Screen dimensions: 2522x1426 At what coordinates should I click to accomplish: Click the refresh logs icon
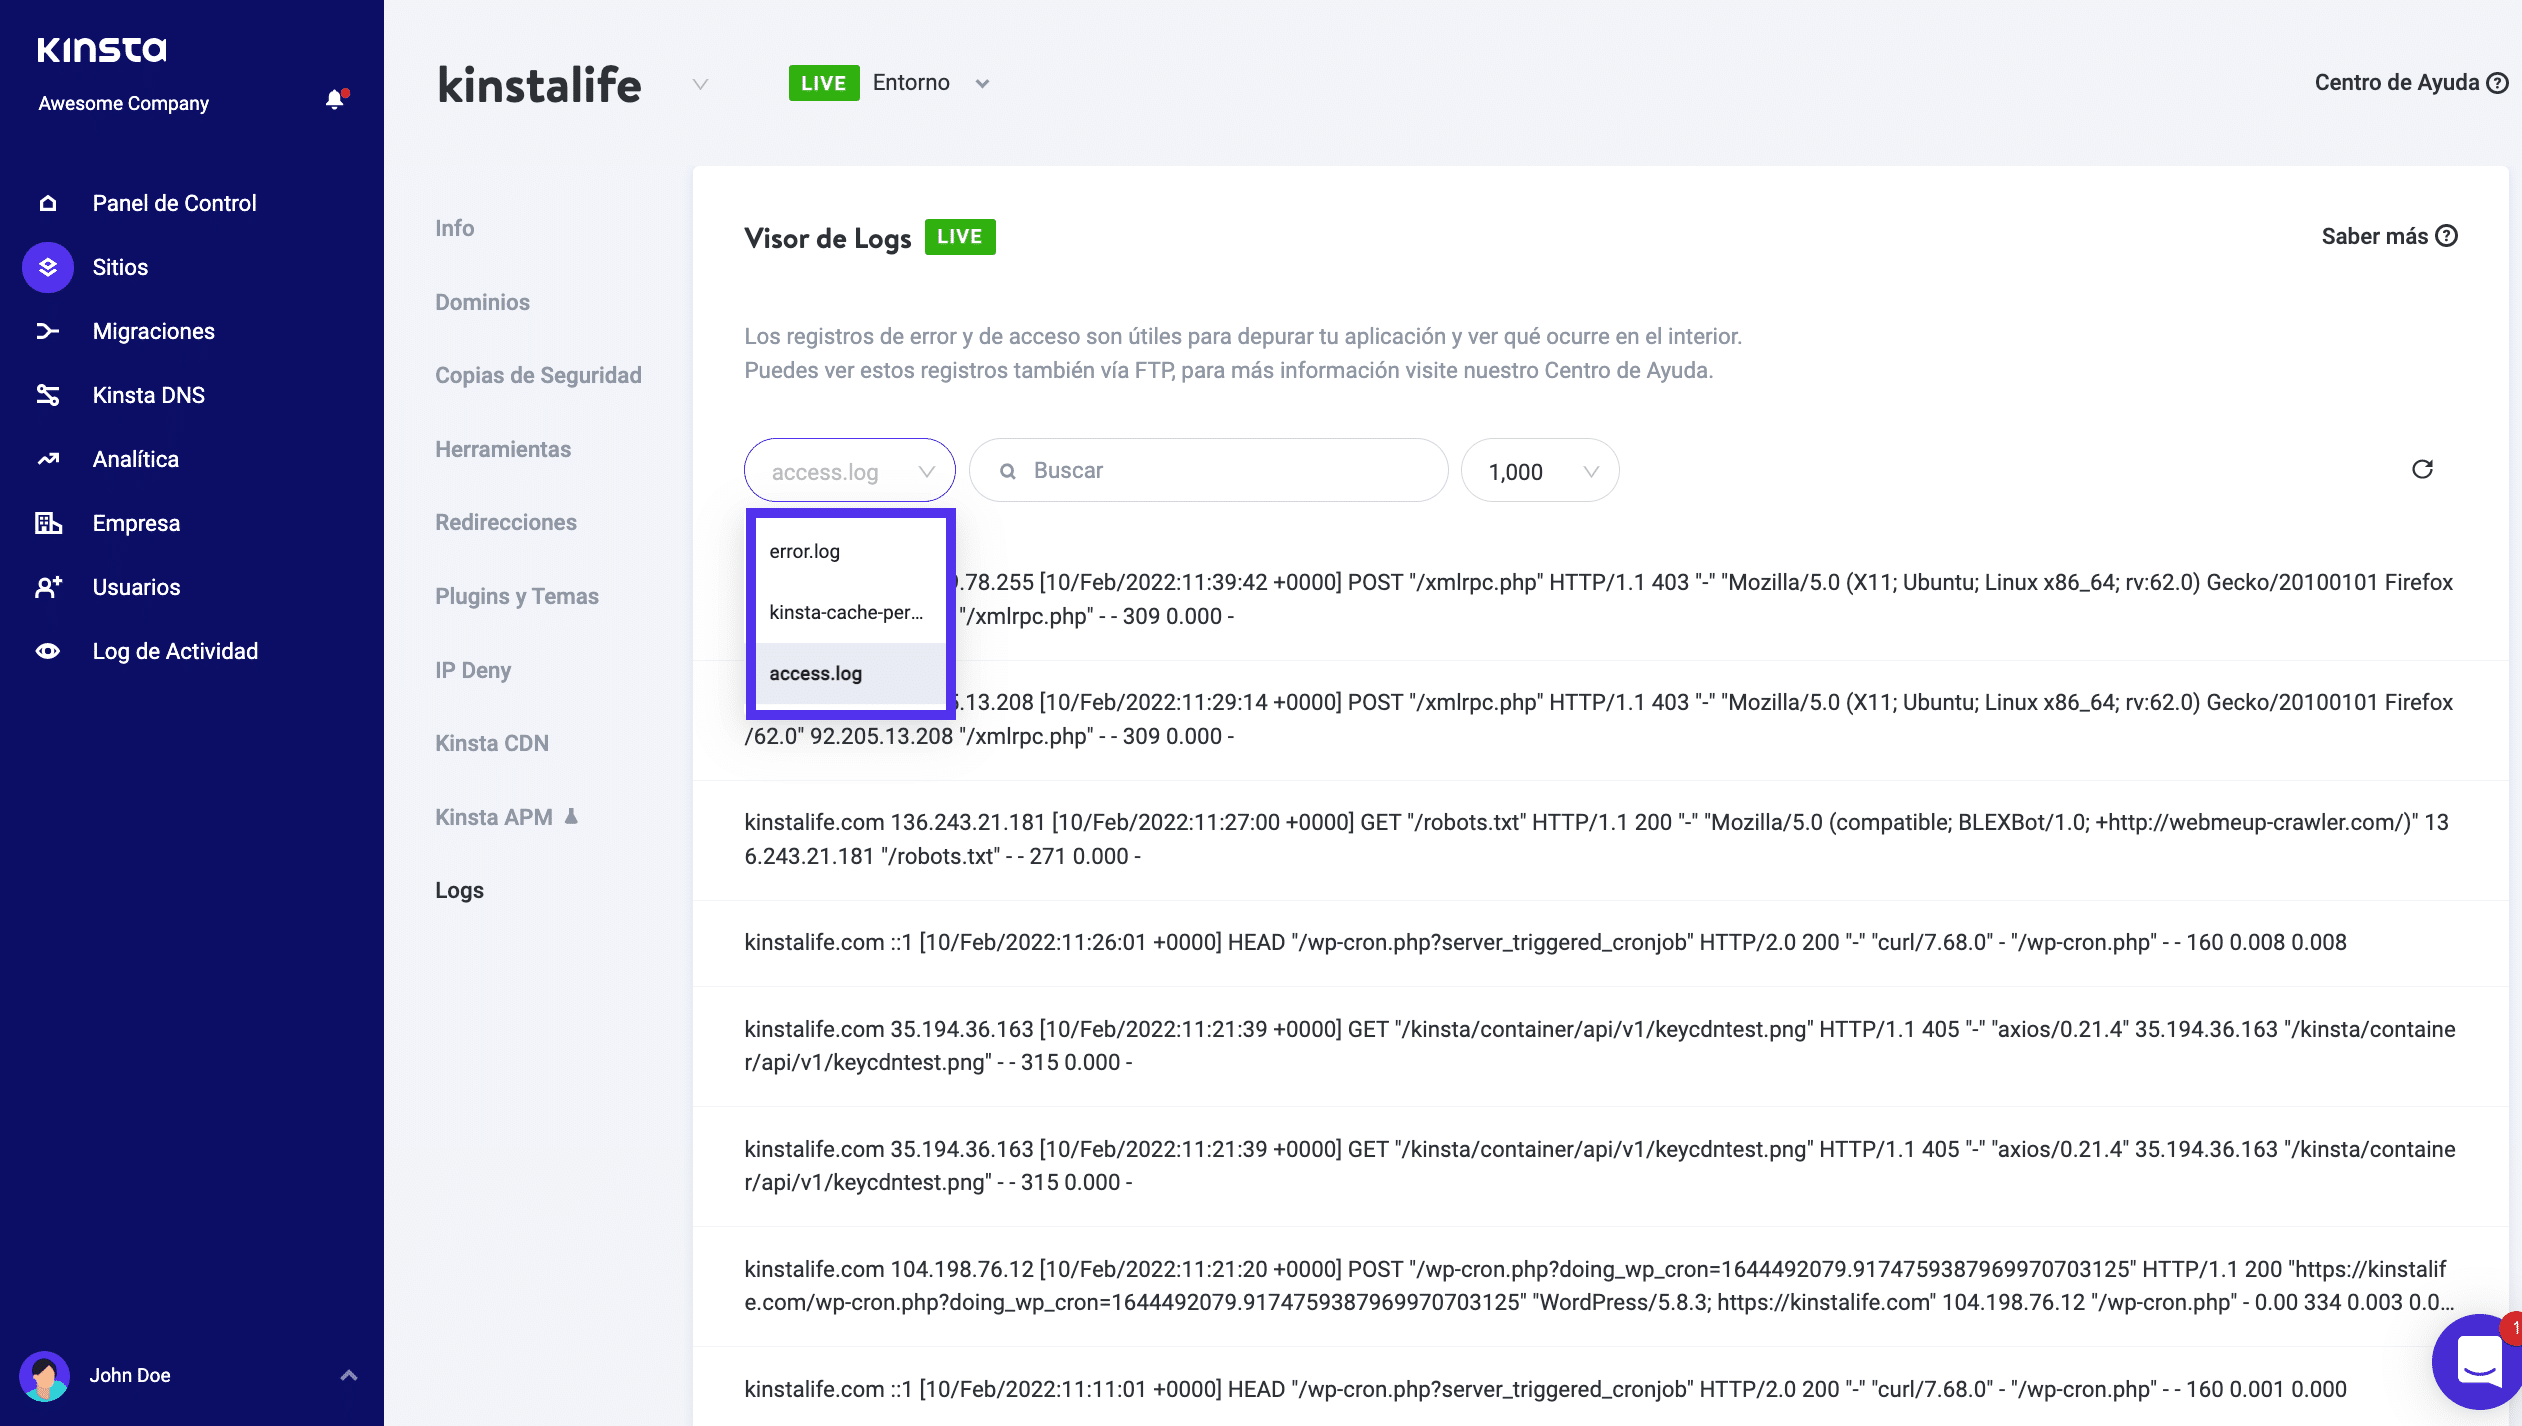[x=2422, y=470]
